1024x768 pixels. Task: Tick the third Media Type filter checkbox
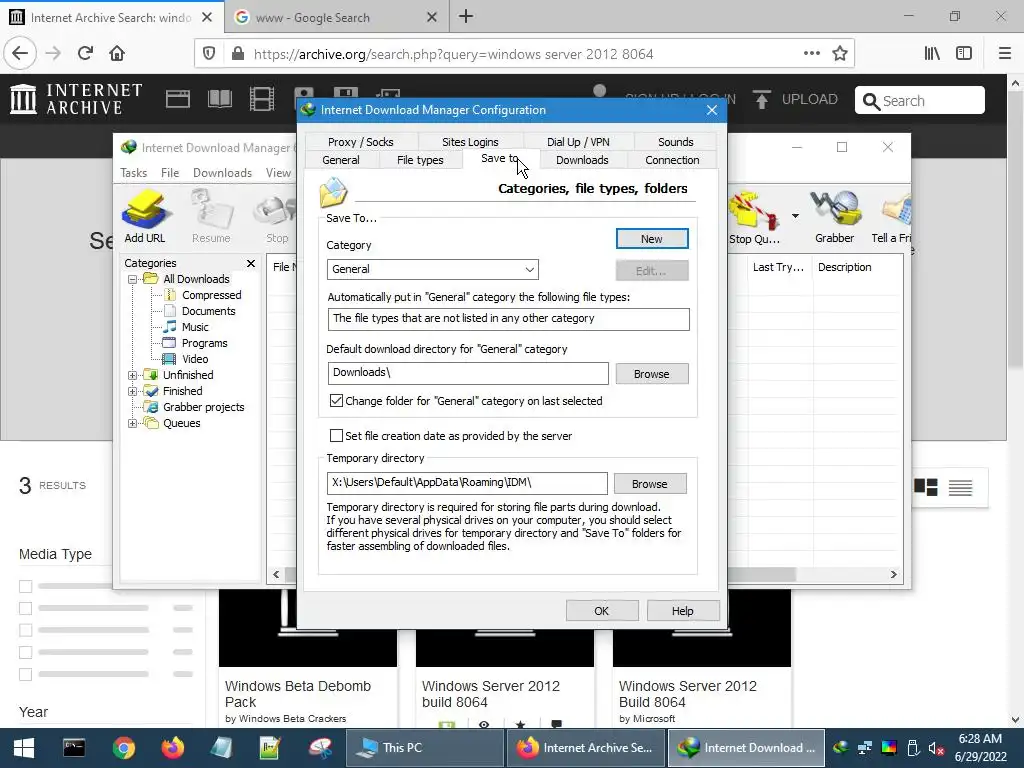pyautogui.click(x=25, y=630)
